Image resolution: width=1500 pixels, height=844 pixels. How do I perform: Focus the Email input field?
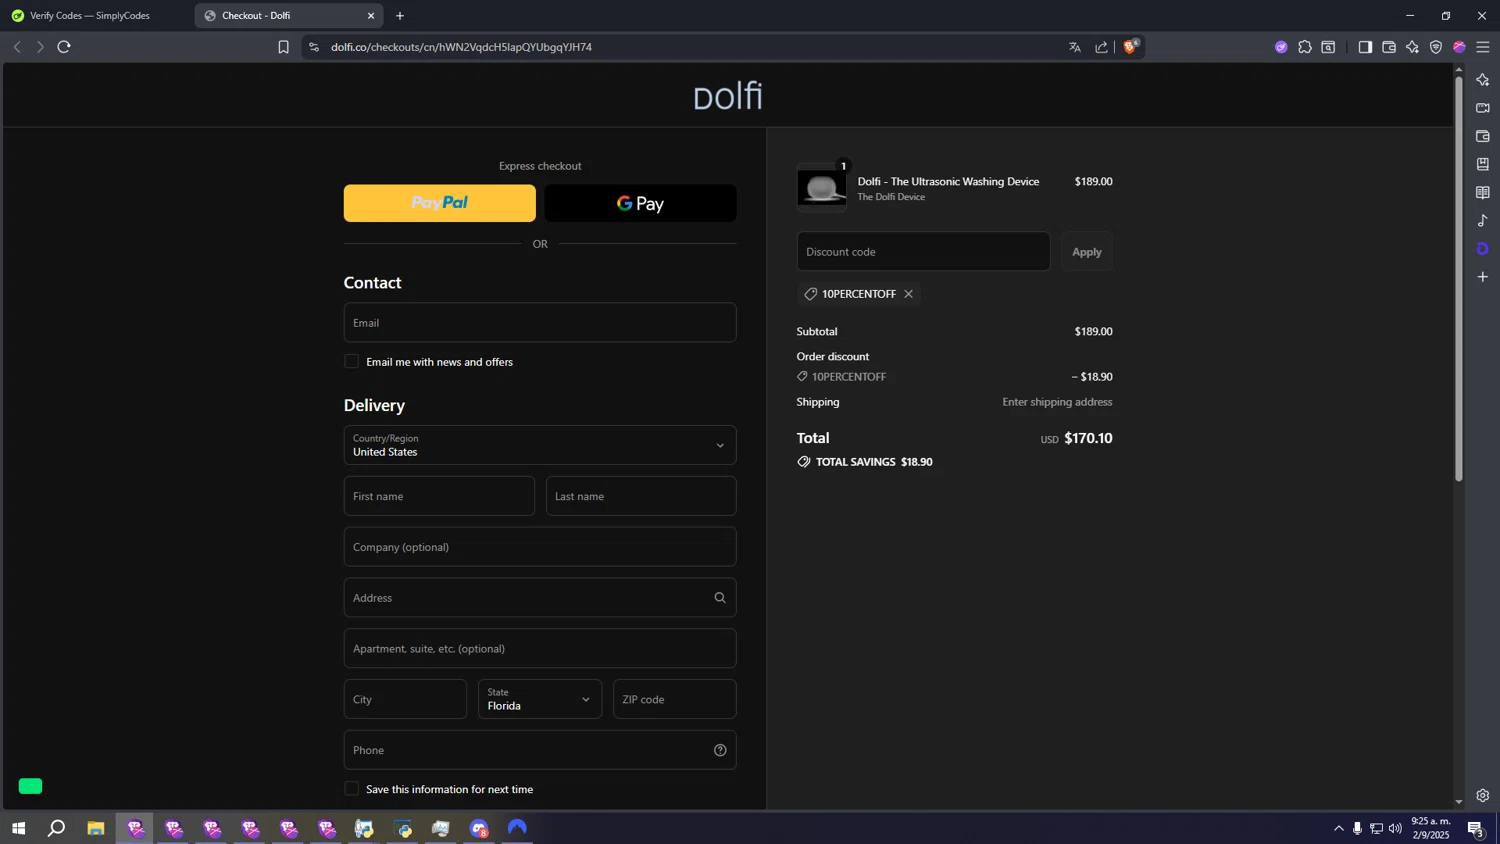(540, 323)
